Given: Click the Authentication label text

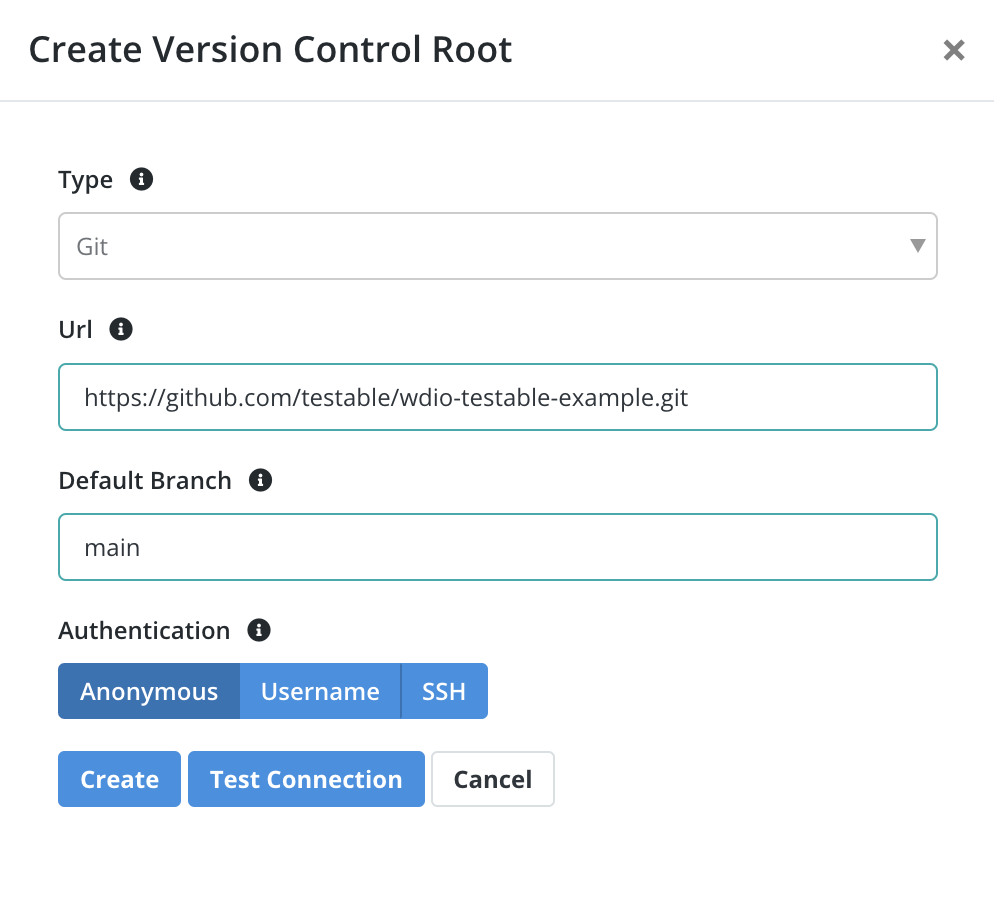Looking at the screenshot, I should pyautogui.click(x=144, y=631).
